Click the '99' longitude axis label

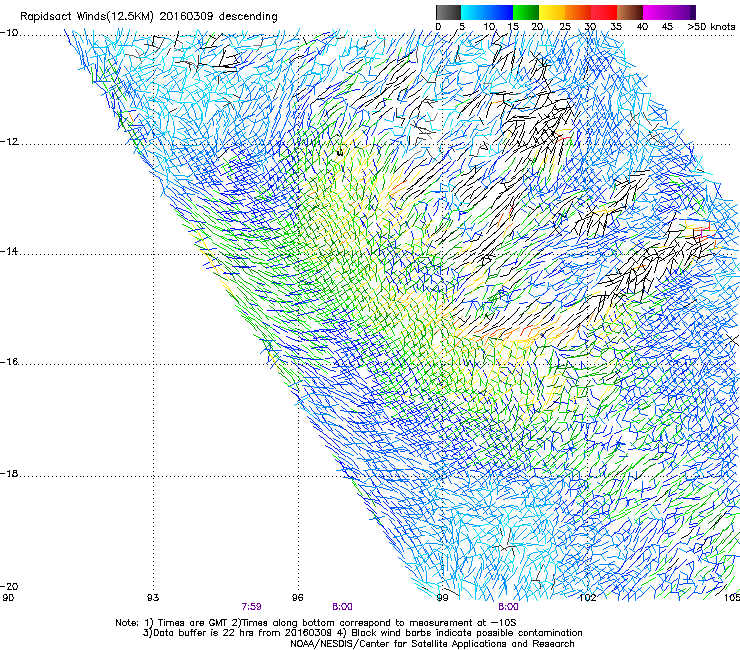tap(442, 598)
